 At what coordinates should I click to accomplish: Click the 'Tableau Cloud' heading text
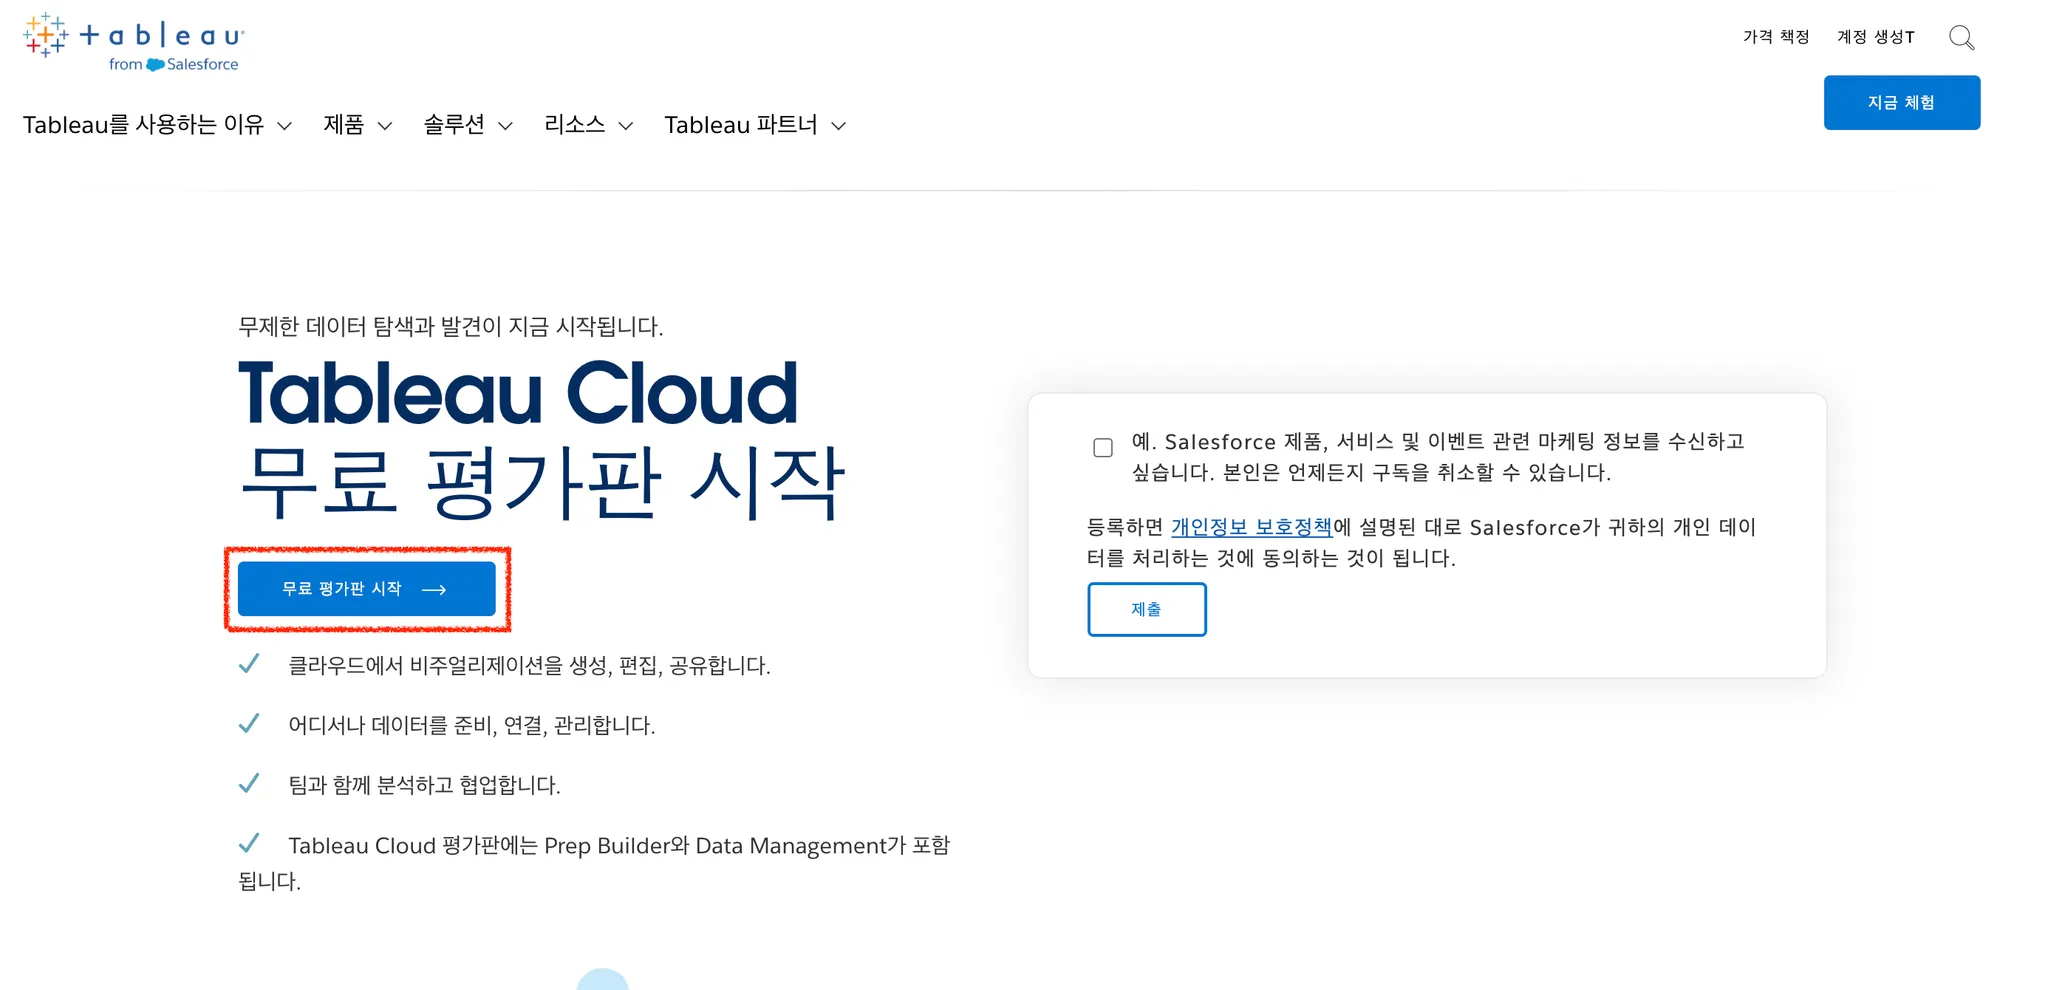pyautogui.click(x=518, y=393)
